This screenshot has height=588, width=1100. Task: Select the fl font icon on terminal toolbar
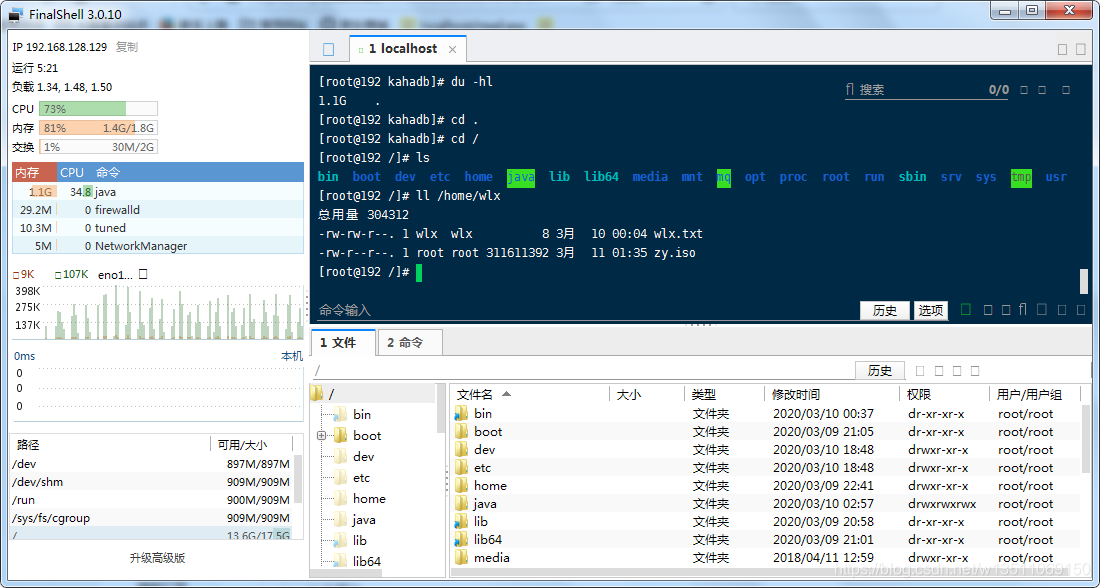click(1022, 310)
